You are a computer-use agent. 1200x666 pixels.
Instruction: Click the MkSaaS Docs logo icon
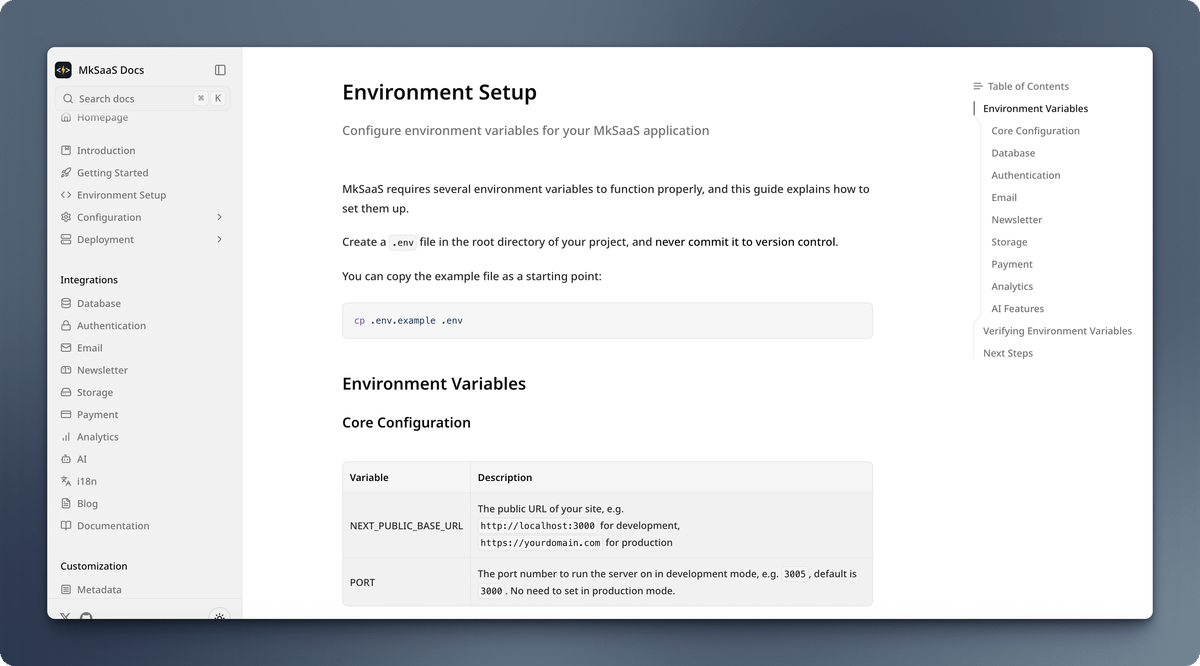coord(63,70)
